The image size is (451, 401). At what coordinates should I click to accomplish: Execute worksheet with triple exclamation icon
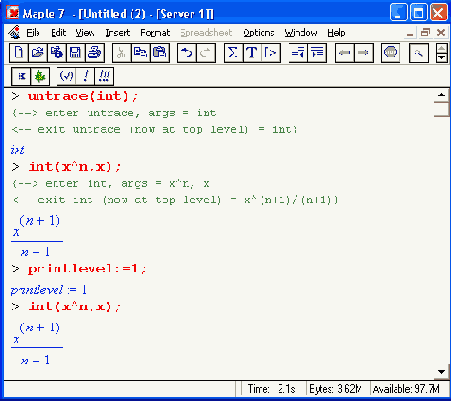[x=104, y=76]
